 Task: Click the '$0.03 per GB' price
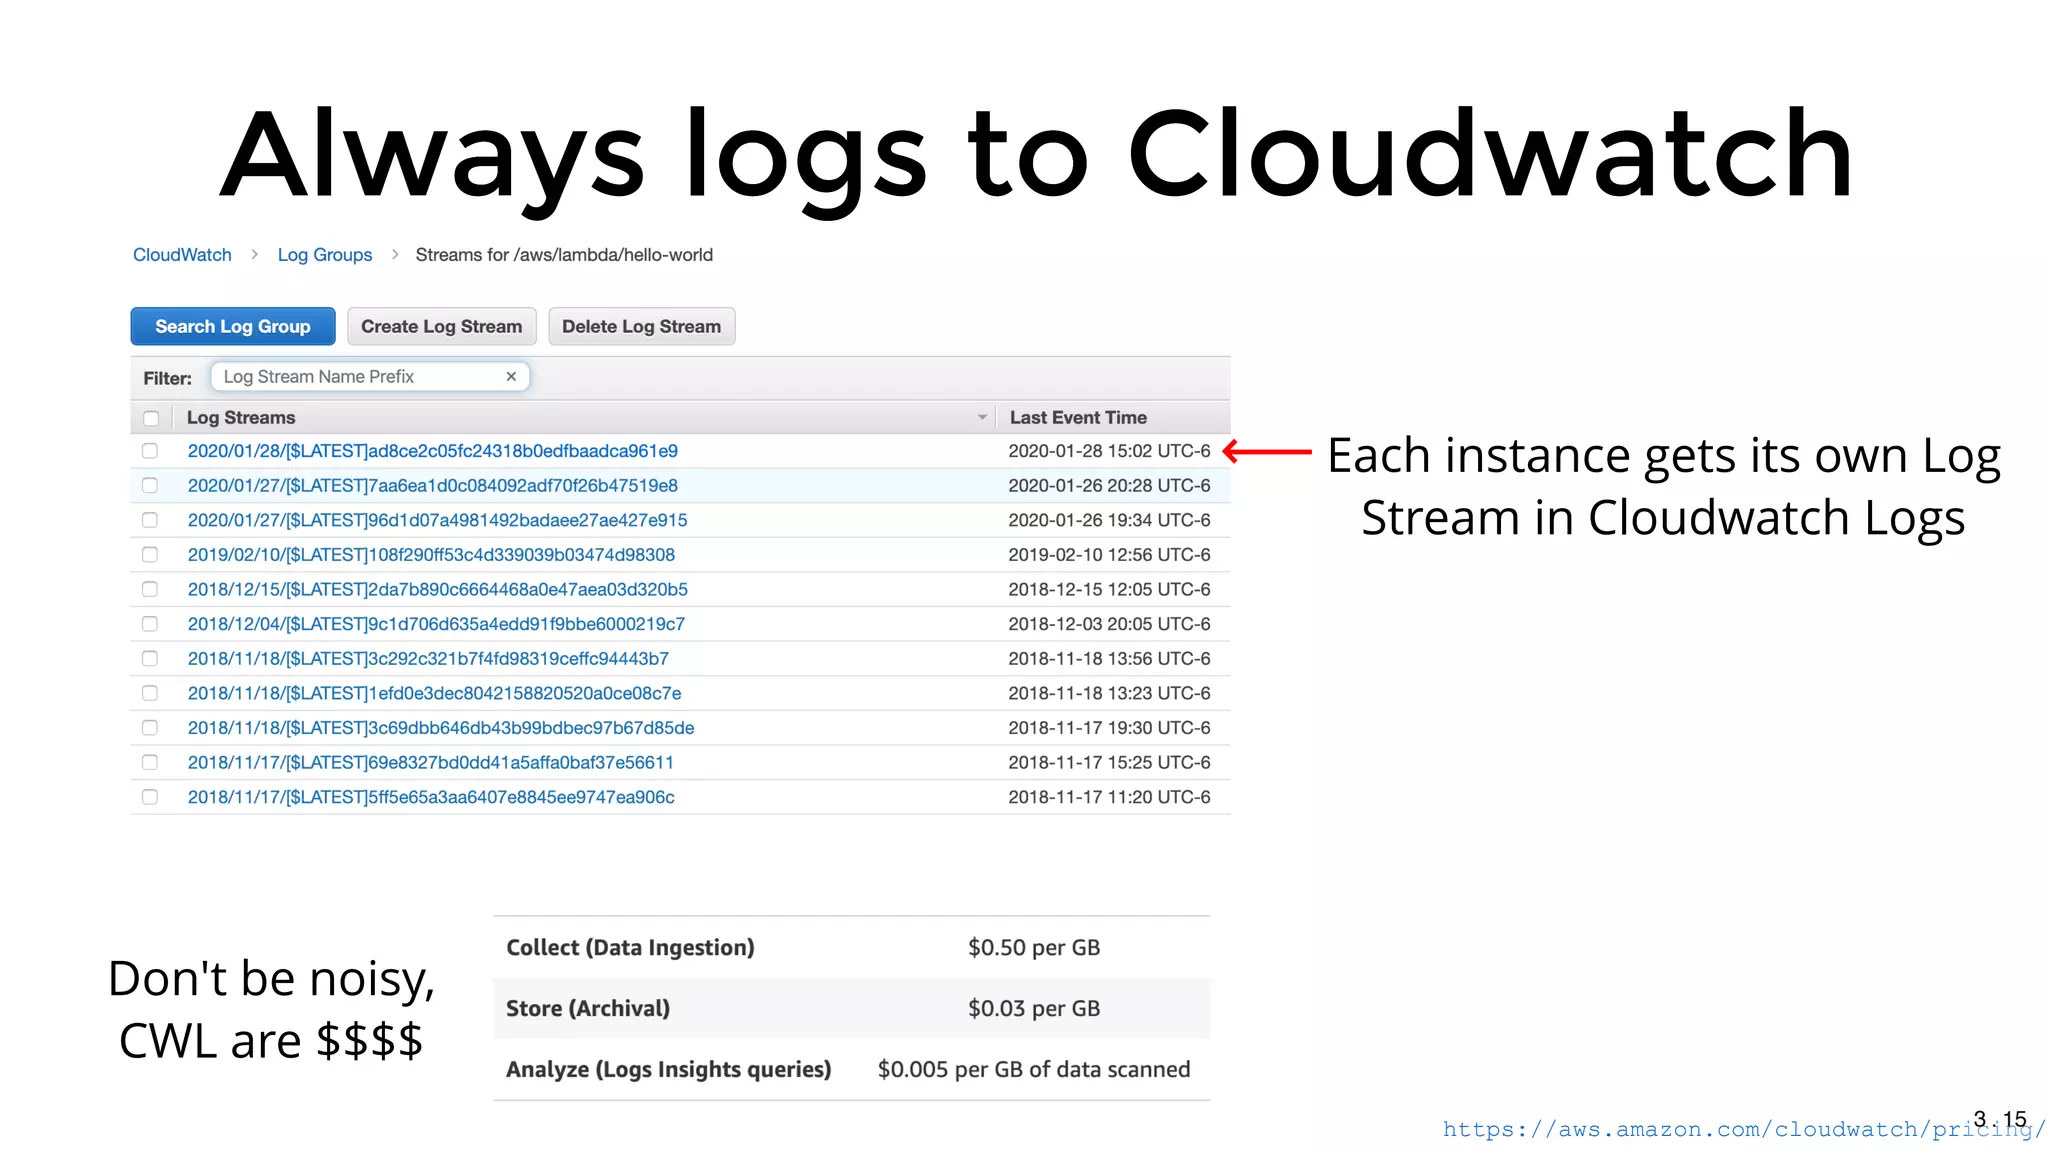click(1034, 1009)
